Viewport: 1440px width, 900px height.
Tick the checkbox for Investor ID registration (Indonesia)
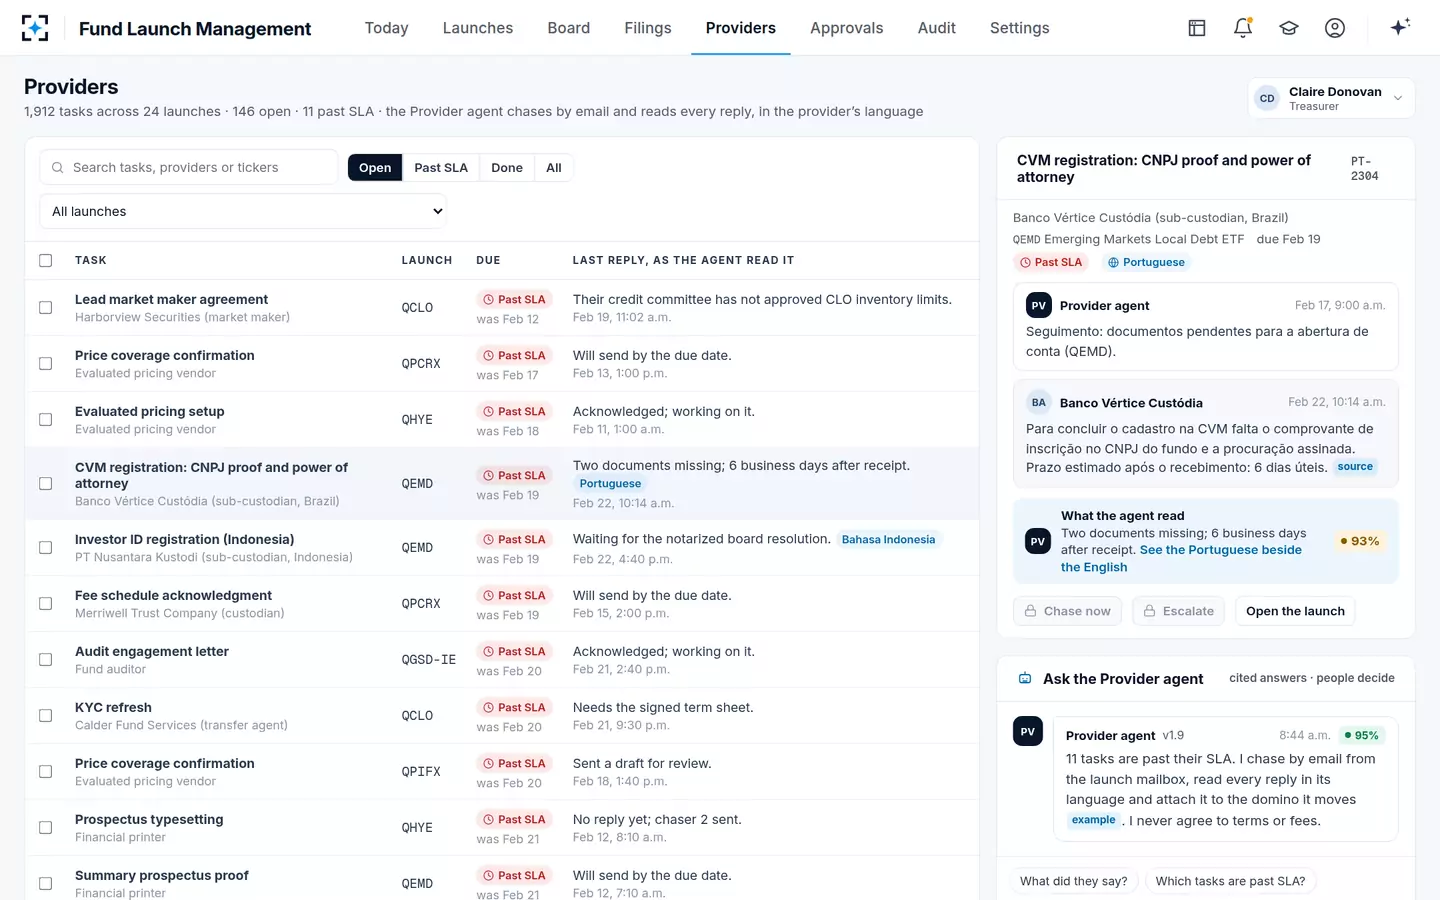[x=46, y=548]
